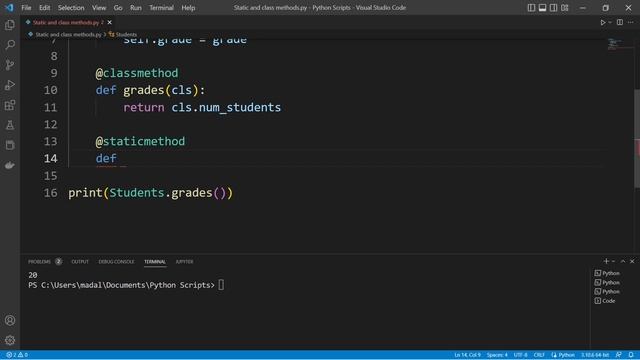640x360 pixels.
Task: Toggle the bottom panel layout icon
Action: (x=542, y=8)
